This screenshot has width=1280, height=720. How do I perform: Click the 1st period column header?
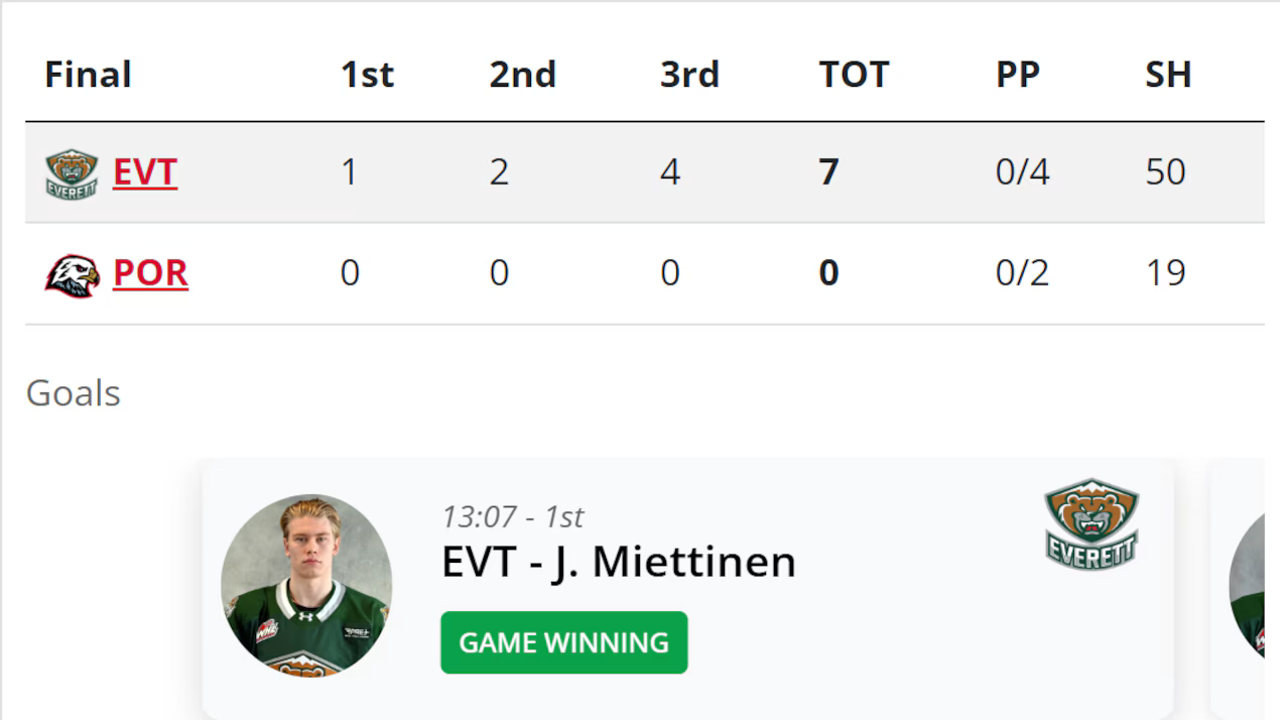[367, 75]
